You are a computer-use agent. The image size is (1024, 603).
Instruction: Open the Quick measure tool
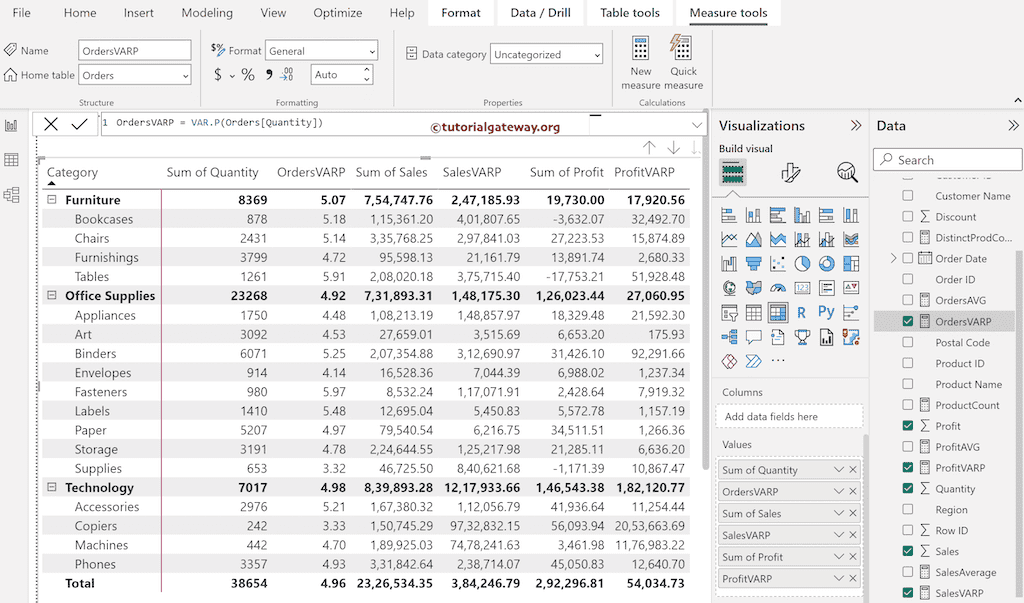pyautogui.click(x=683, y=60)
